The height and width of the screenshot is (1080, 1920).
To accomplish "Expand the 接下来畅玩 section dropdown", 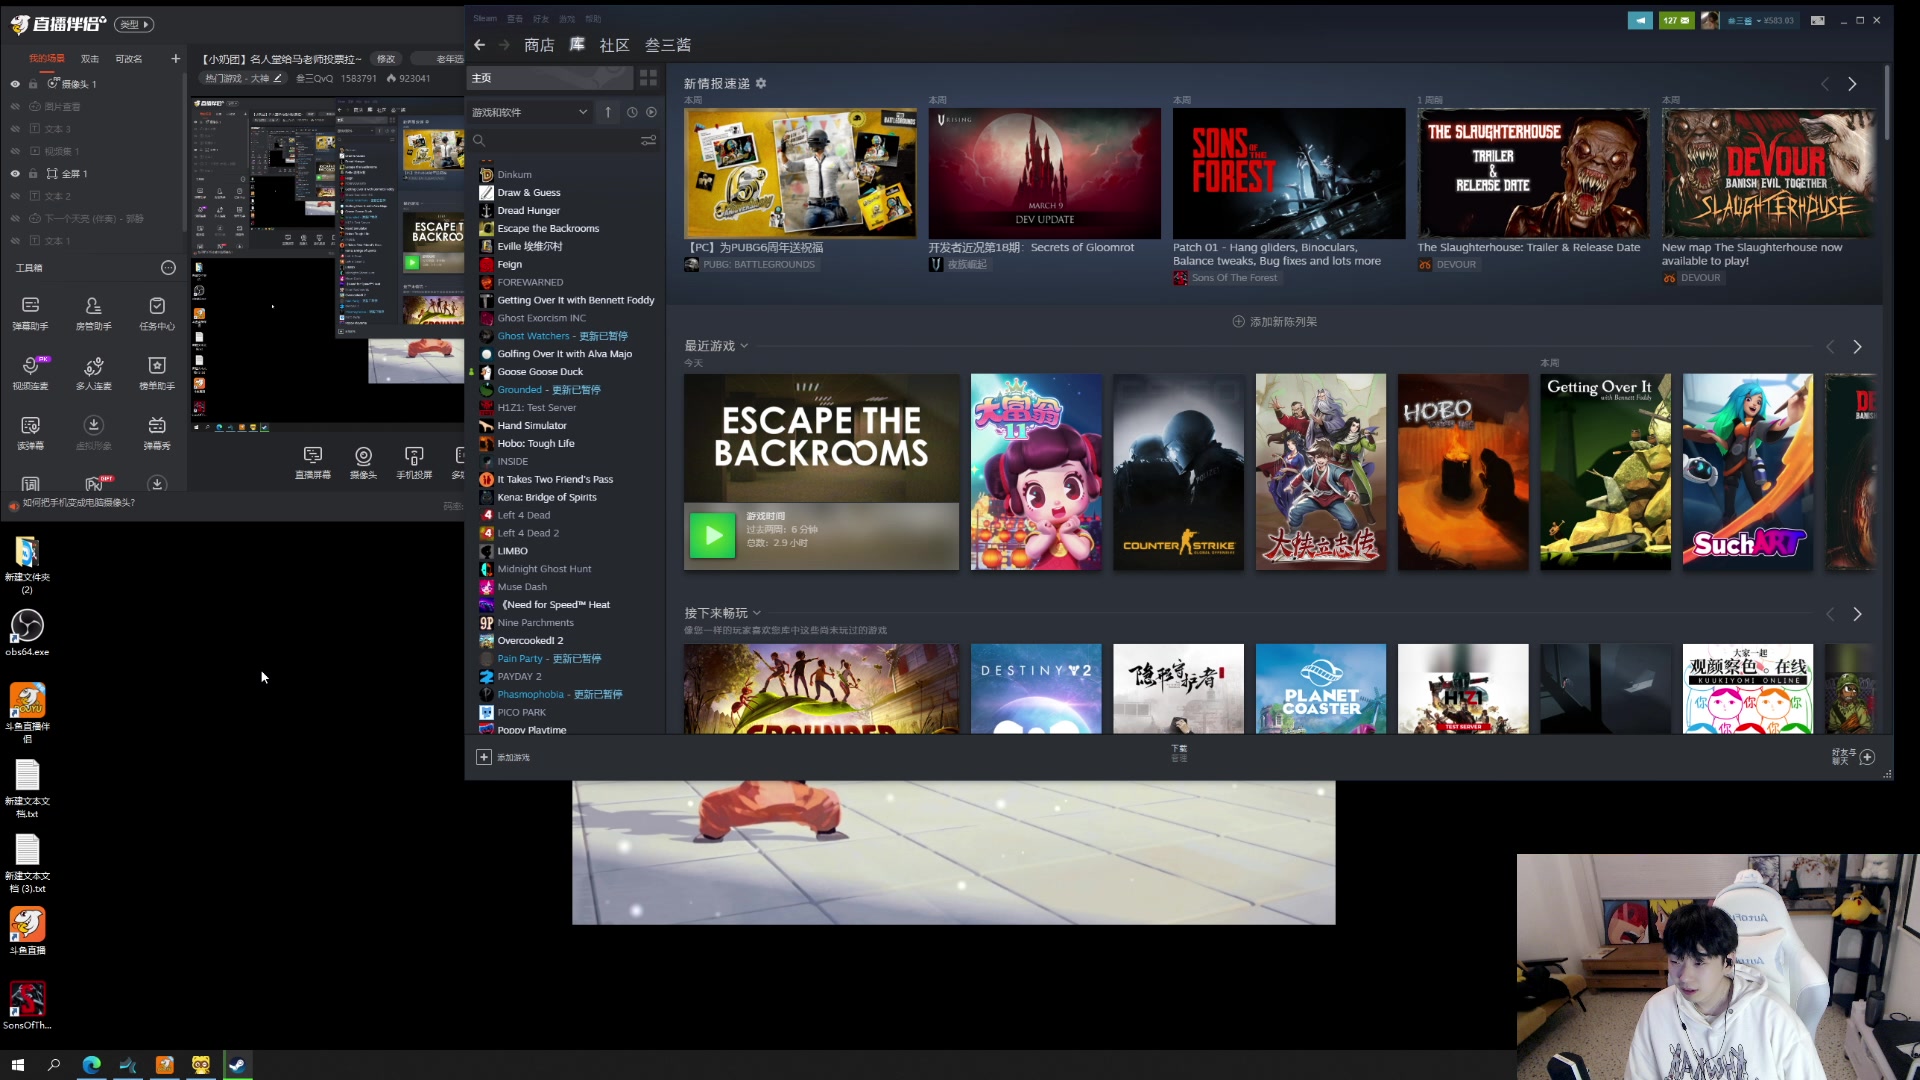I will click(x=757, y=613).
